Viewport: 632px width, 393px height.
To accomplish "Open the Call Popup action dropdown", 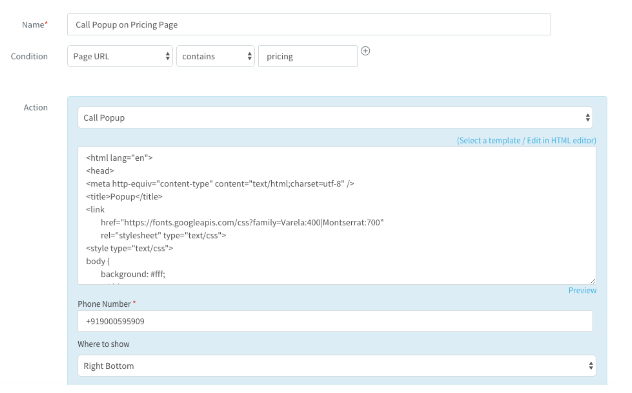I will [x=335, y=118].
